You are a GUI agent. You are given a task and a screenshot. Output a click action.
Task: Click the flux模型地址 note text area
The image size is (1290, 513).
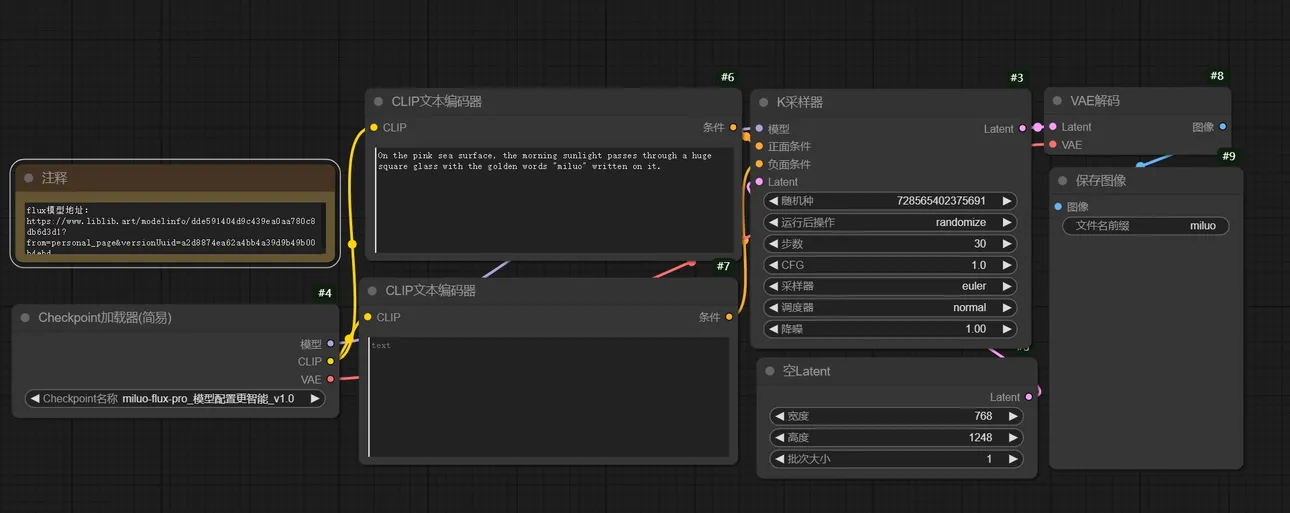pyautogui.click(x=175, y=229)
